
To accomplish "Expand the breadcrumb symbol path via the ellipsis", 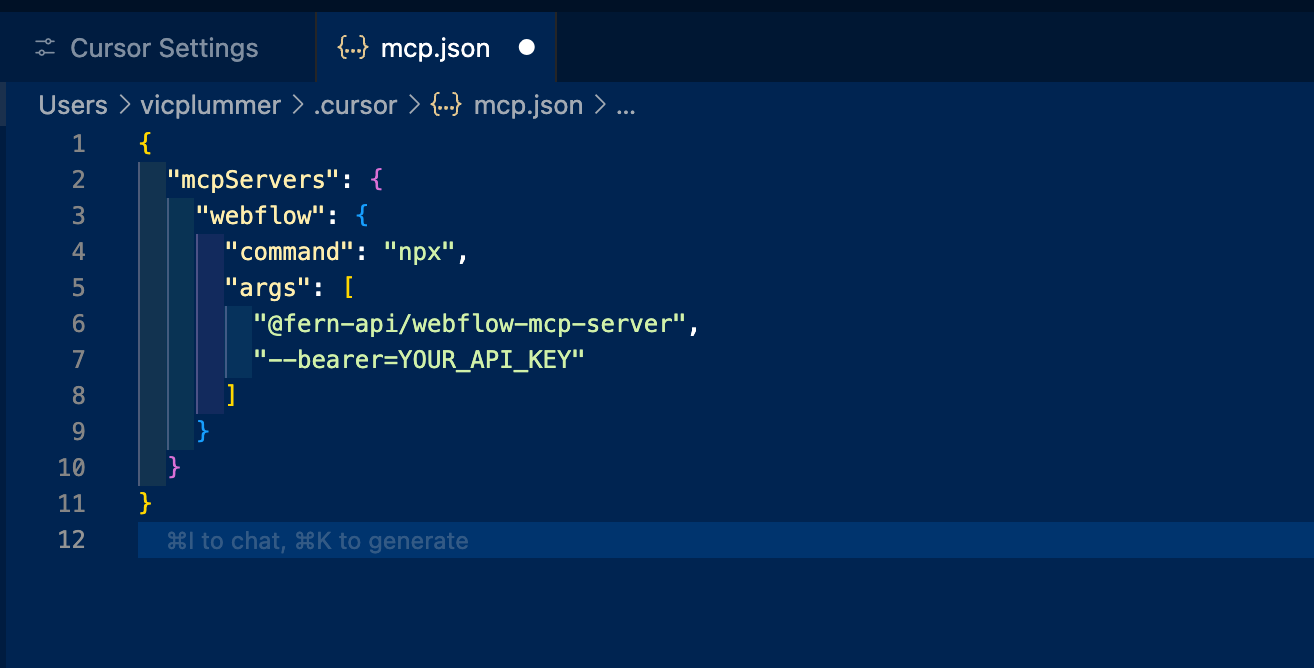I will [x=626, y=105].
